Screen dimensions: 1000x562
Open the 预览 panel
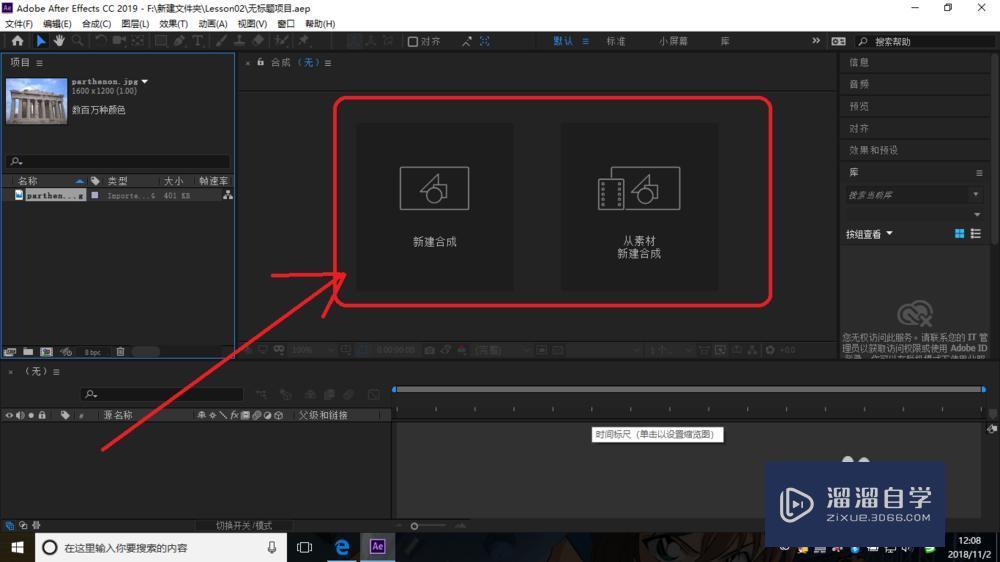pyautogui.click(x=859, y=107)
